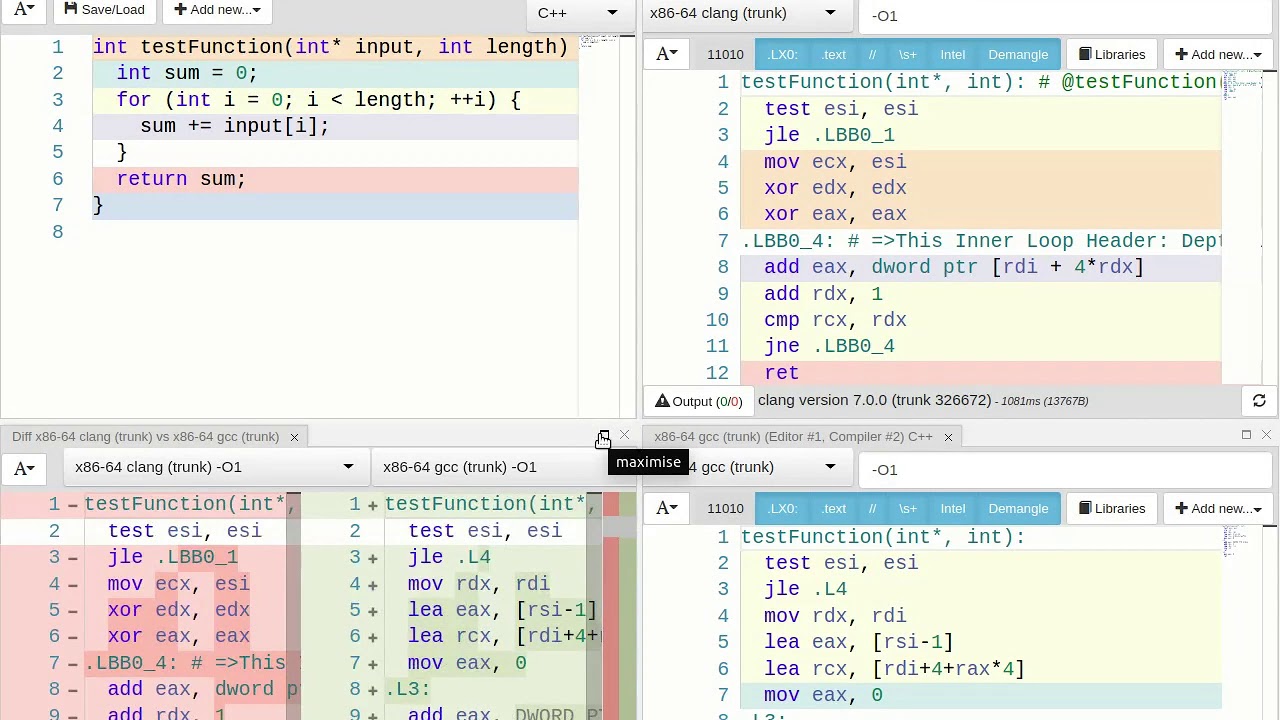Click clang version 7.0.0 status text
Screen dimensions: 1280x720
pos(874,400)
